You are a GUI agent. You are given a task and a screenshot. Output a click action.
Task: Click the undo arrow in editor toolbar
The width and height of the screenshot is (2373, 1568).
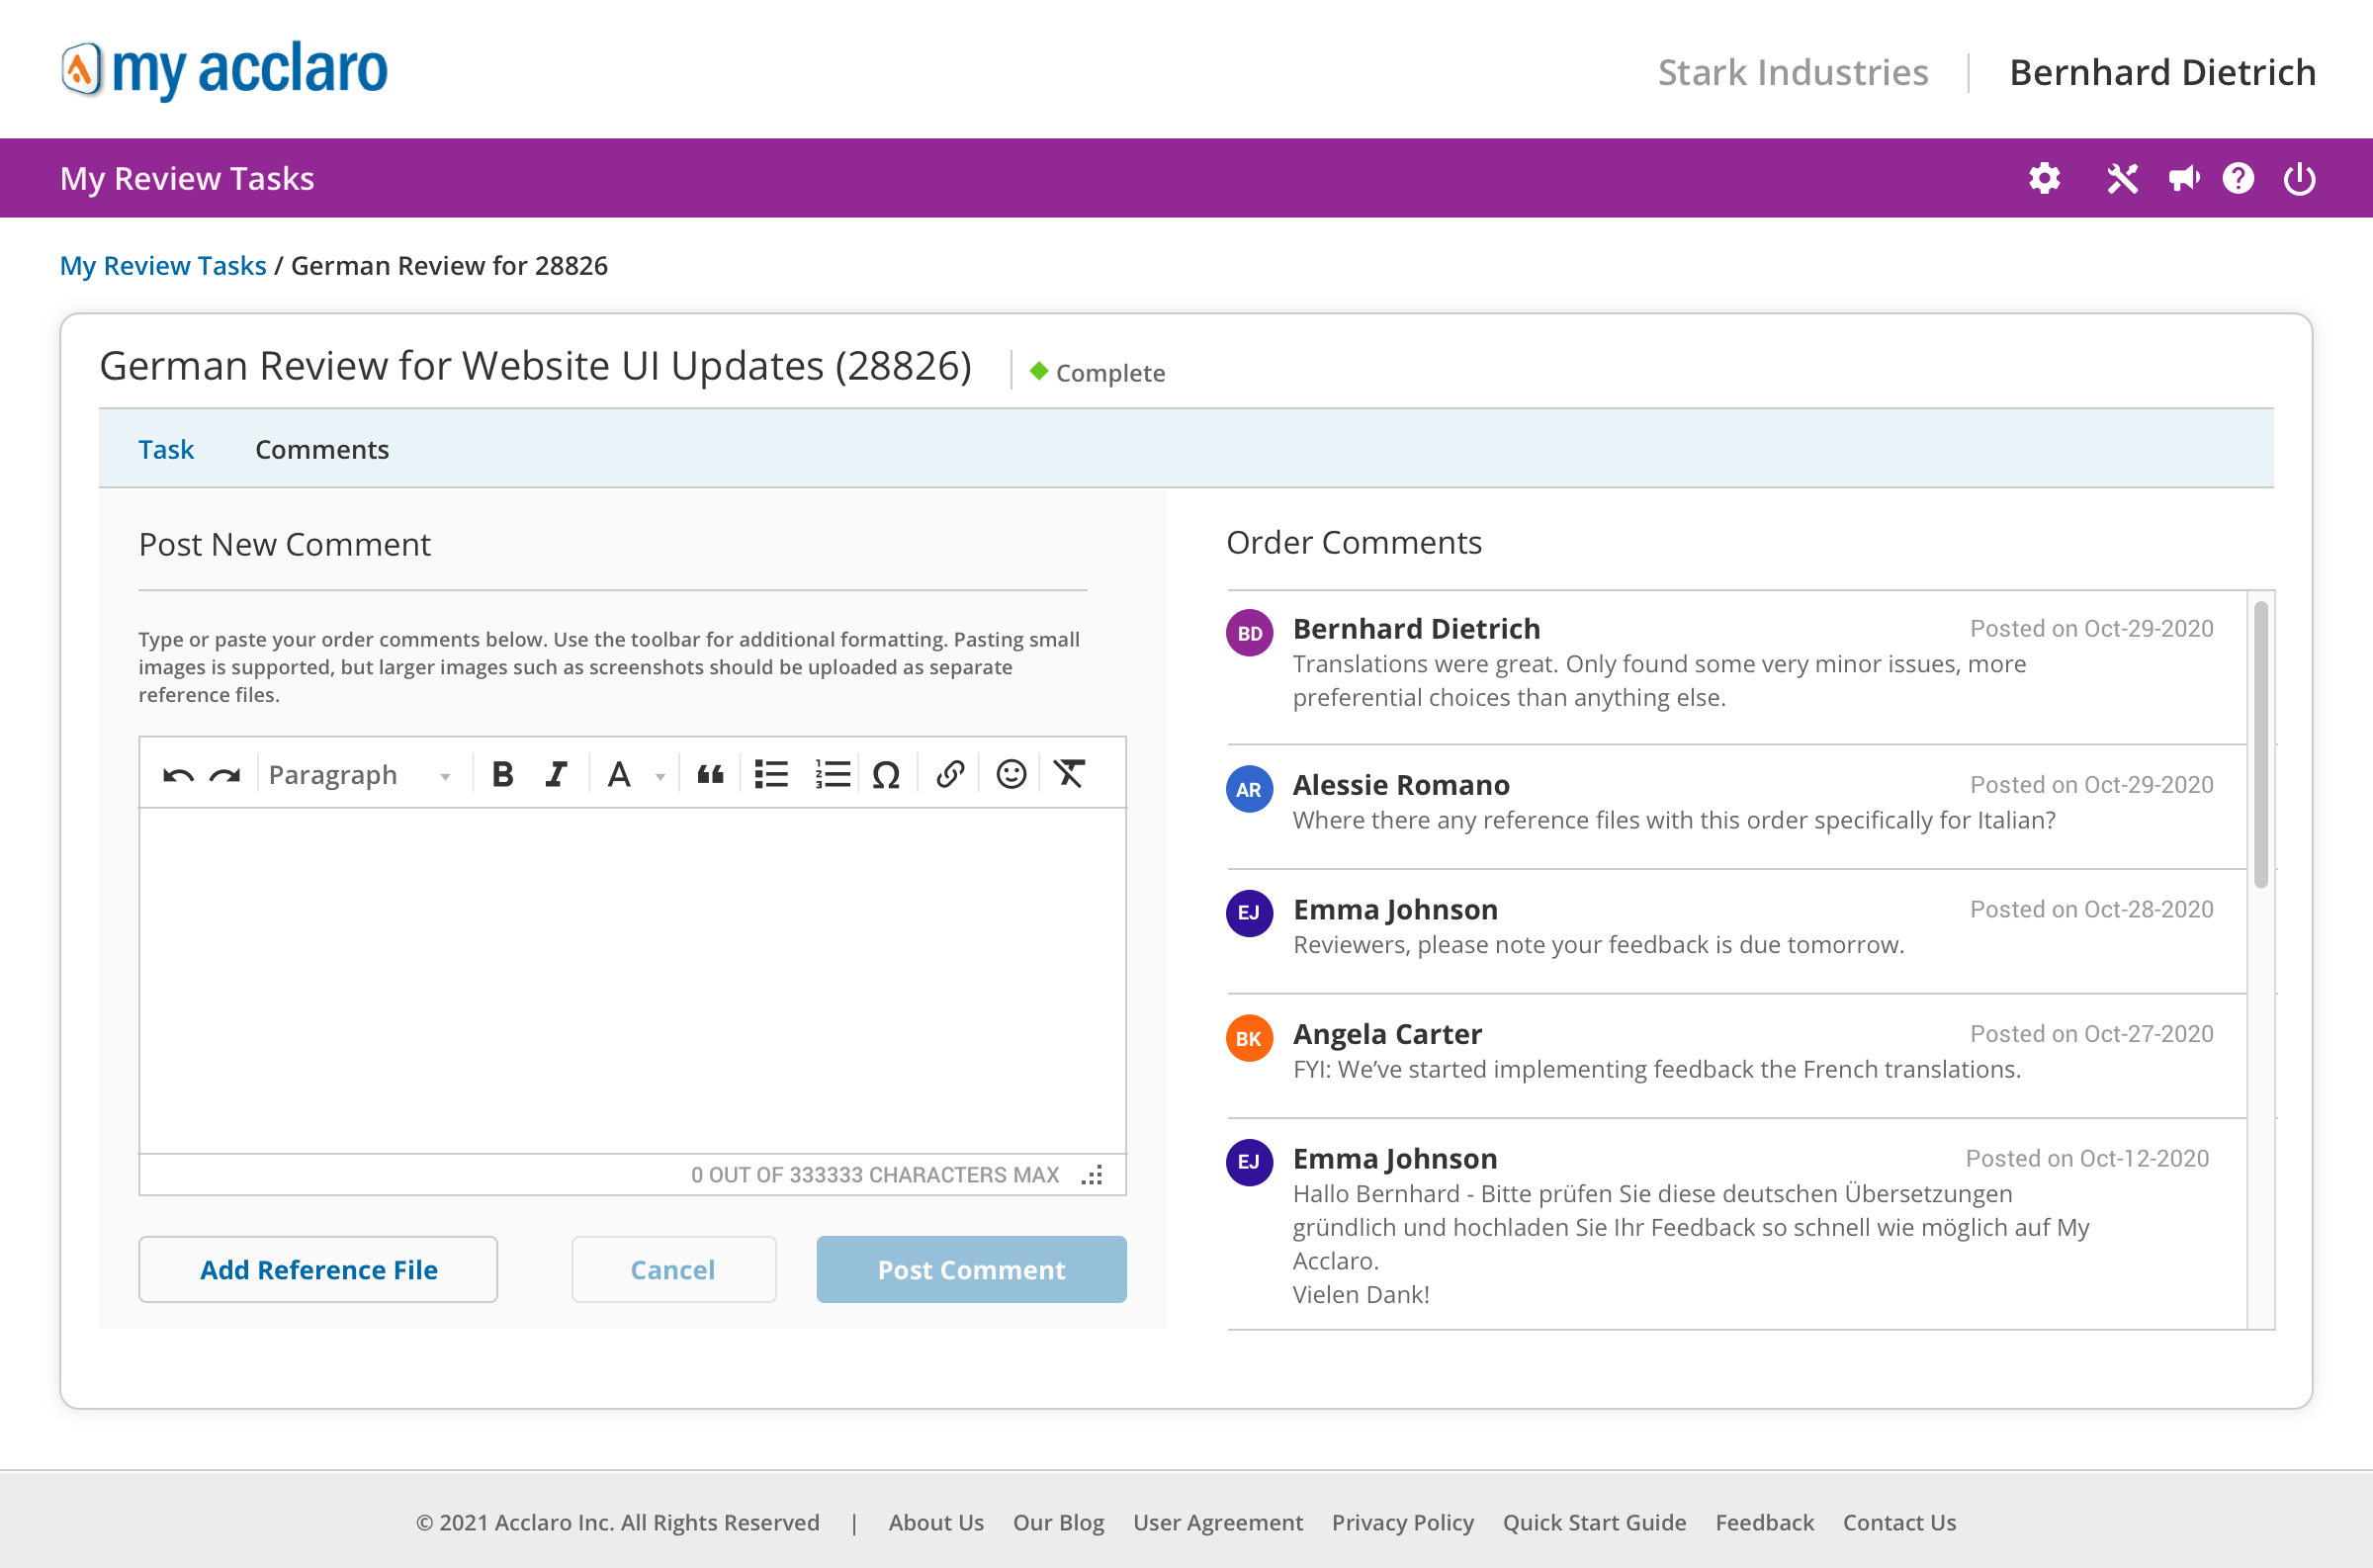pyautogui.click(x=178, y=775)
